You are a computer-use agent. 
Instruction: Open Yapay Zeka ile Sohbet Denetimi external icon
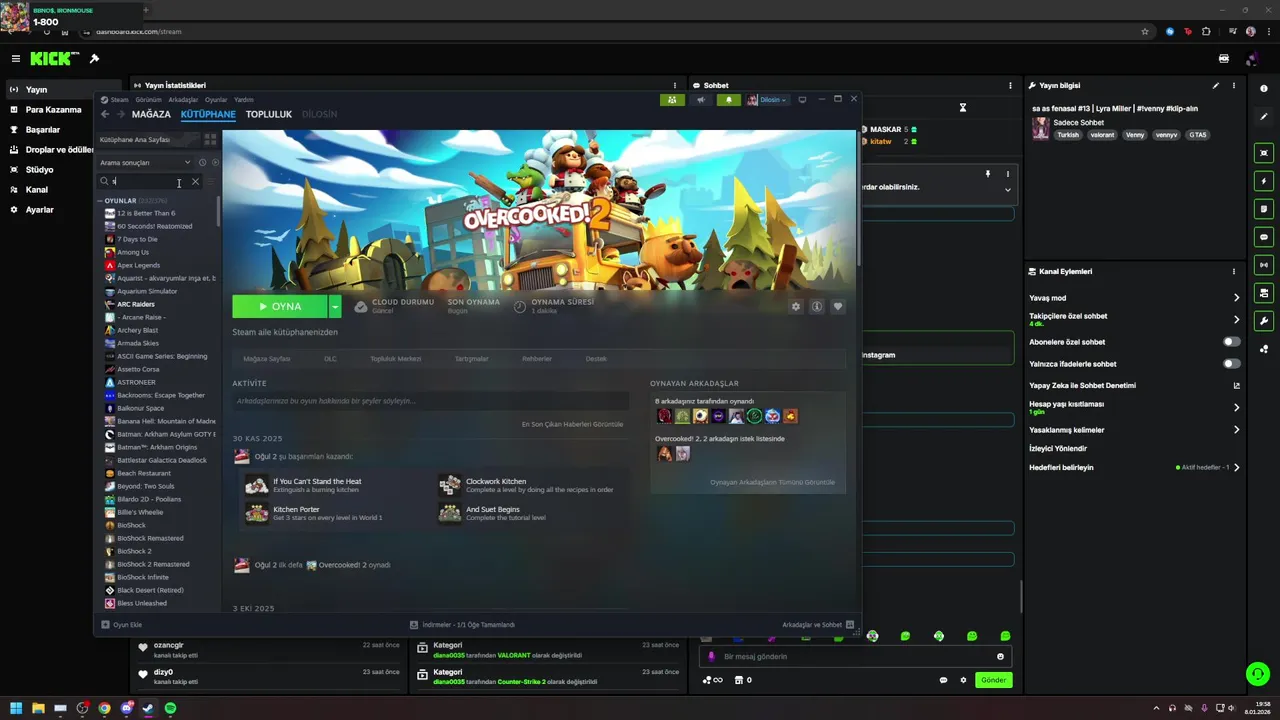click(1236, 386)
